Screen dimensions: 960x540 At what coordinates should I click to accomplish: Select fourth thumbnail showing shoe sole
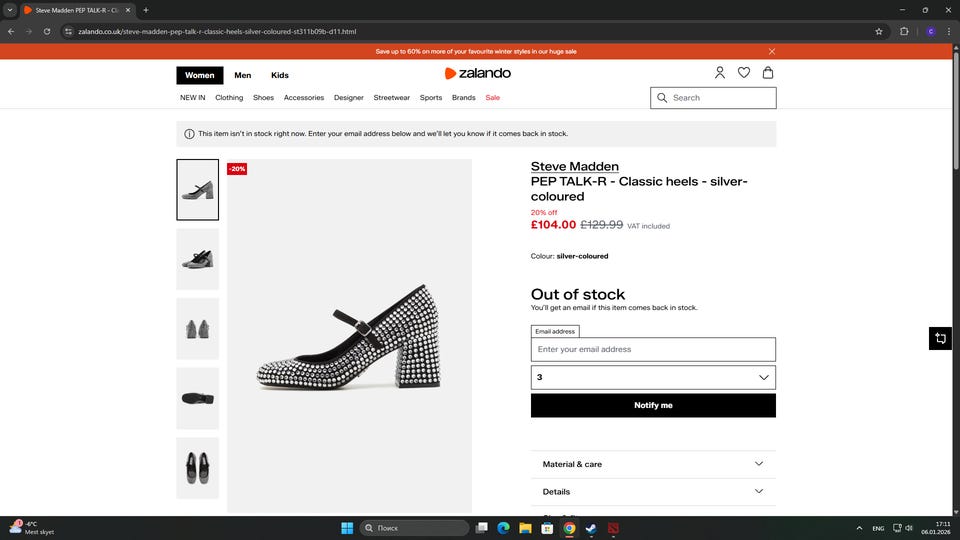click(198, 399)
